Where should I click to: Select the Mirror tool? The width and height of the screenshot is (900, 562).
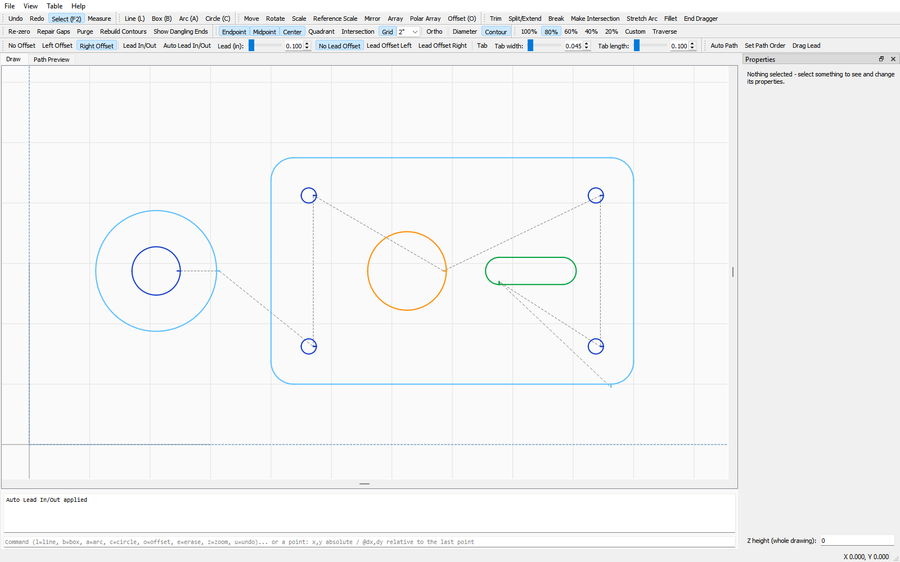373,18
